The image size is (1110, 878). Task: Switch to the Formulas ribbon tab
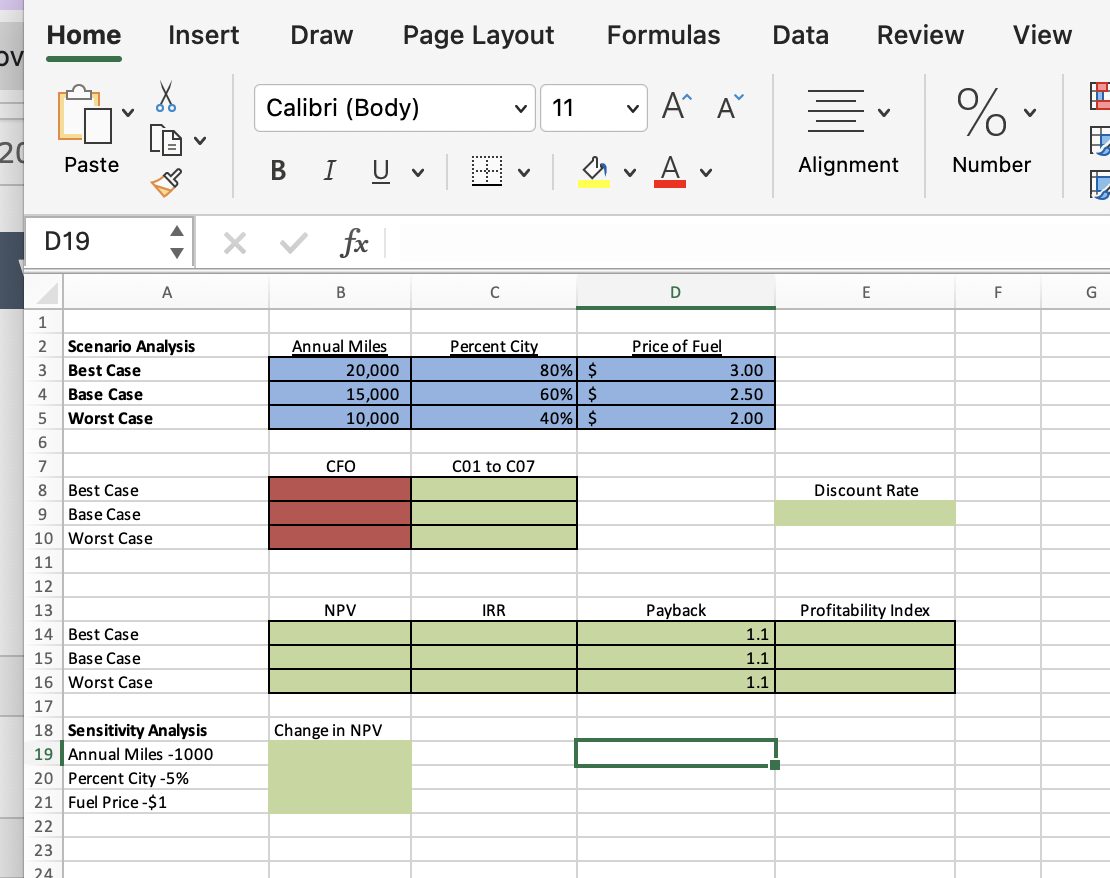click(663, 35)
